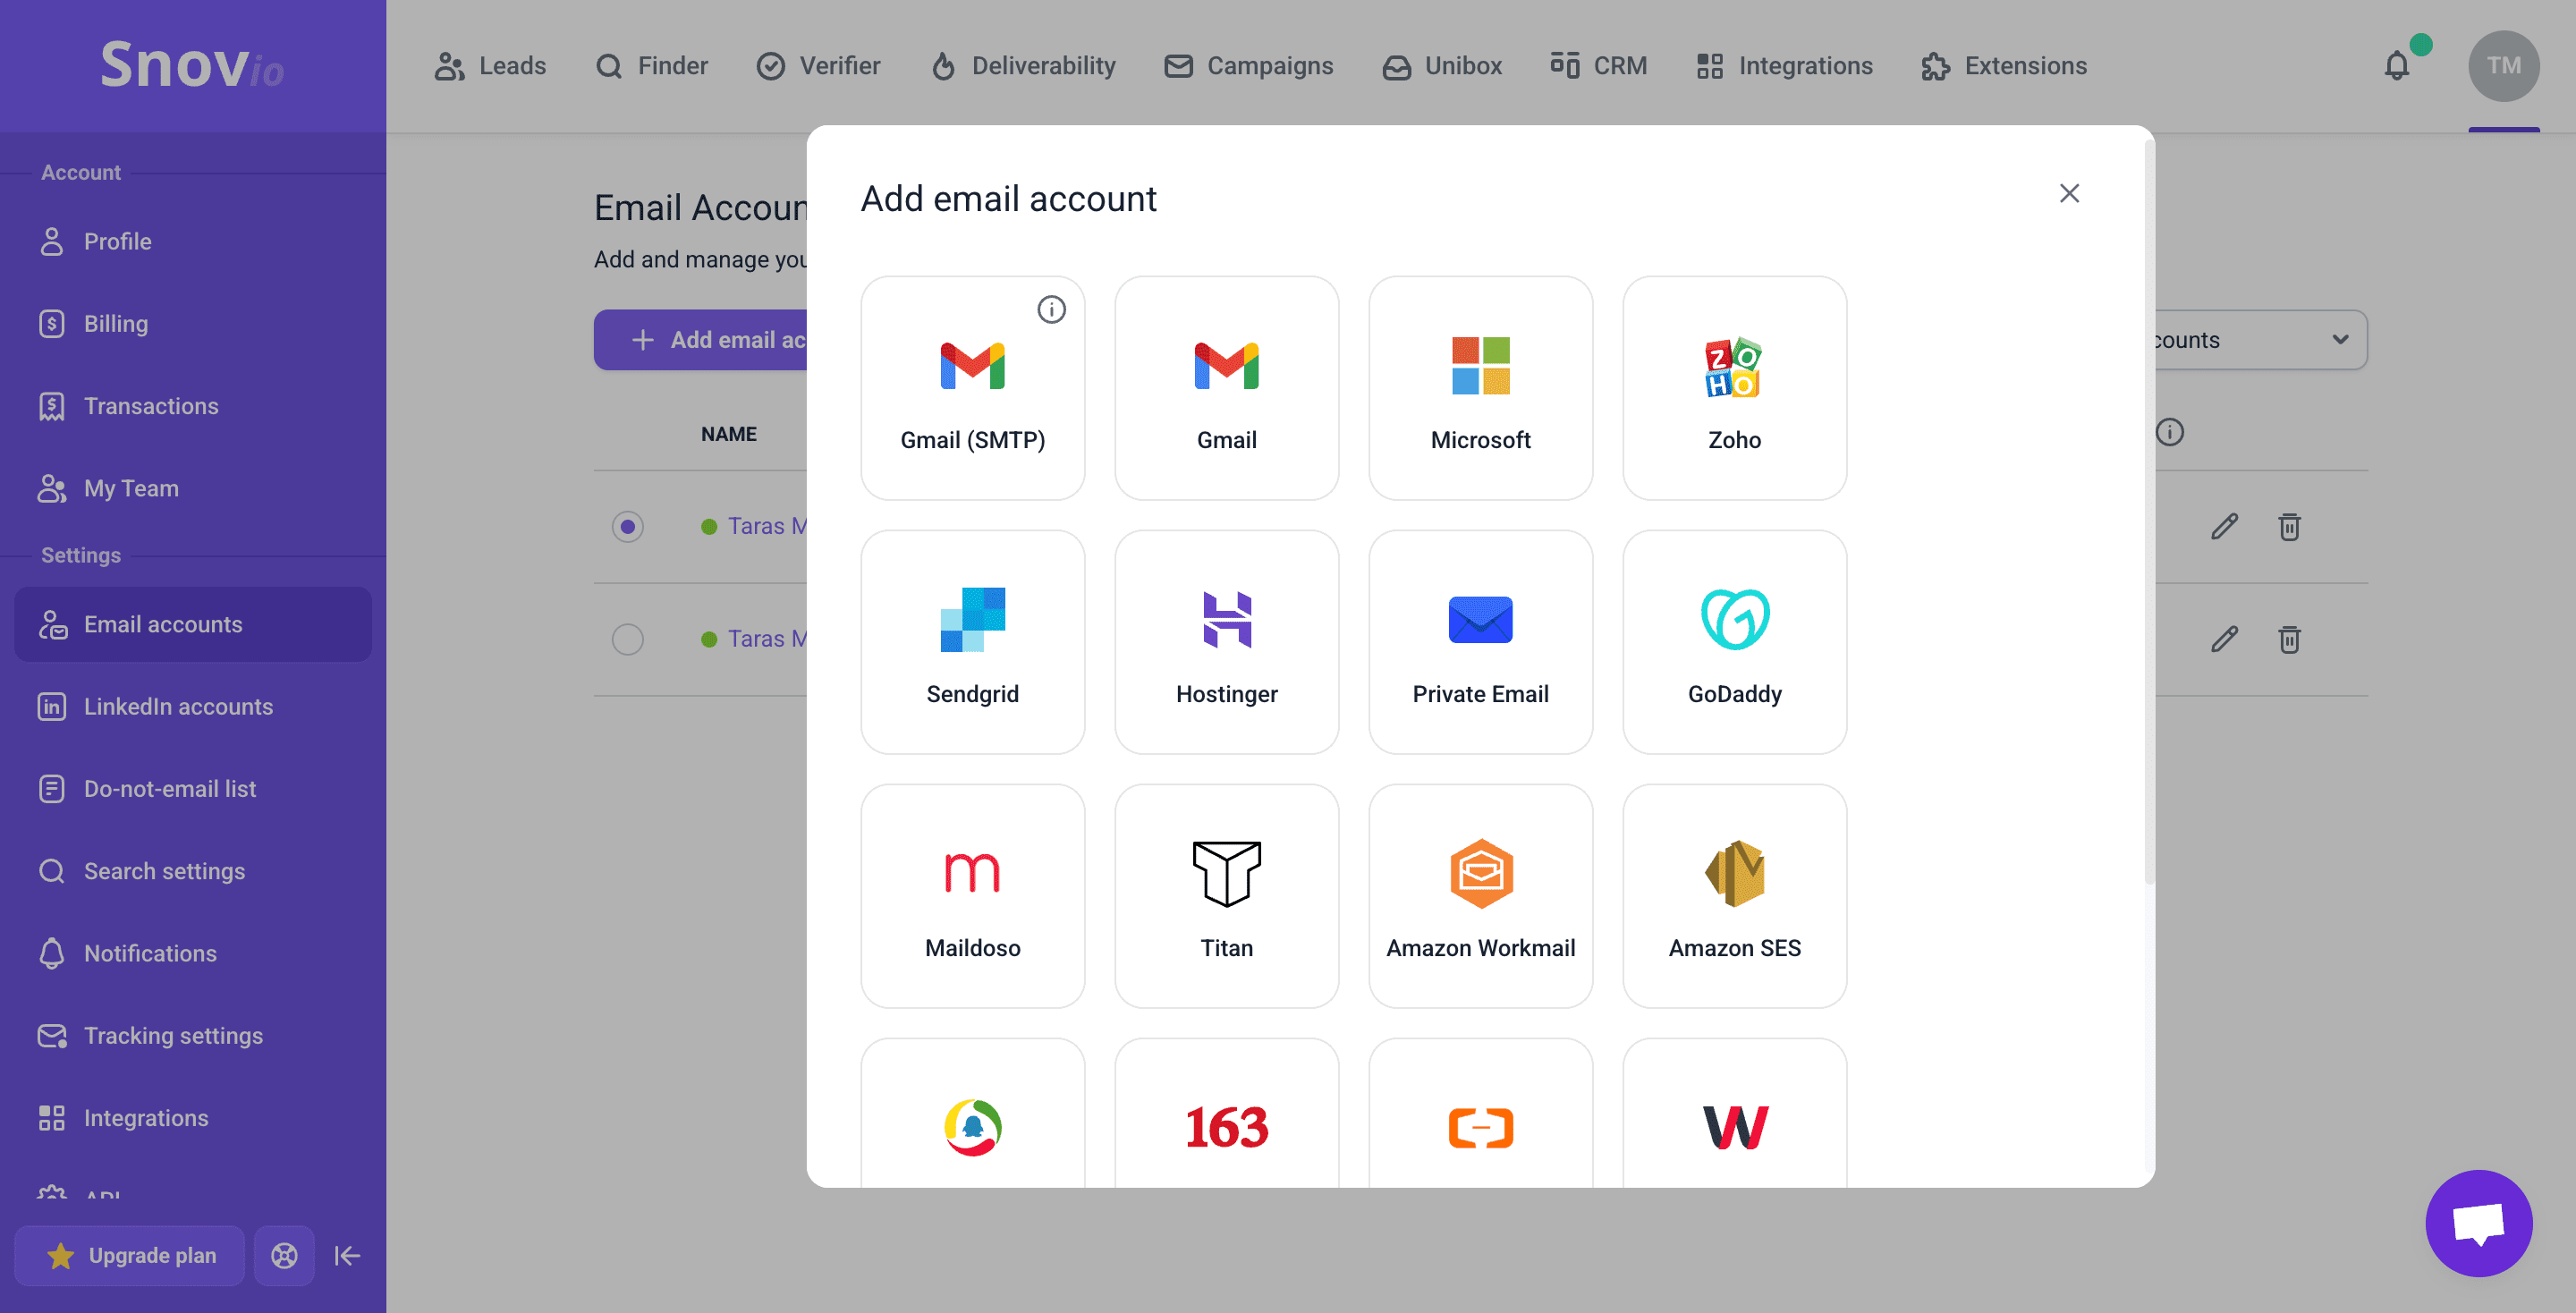The height and width of the screenshot is (1313, 2576).
Task: Pick the GoDaddy email provider
Action: [x=1733, y=642]
